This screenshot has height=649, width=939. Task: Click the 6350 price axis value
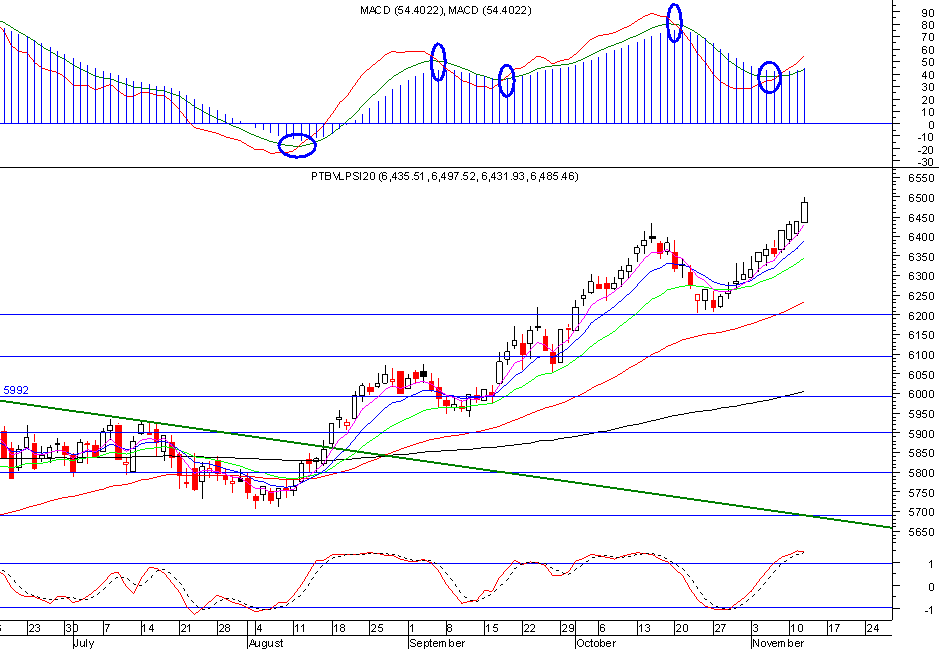tap(921, 257)
